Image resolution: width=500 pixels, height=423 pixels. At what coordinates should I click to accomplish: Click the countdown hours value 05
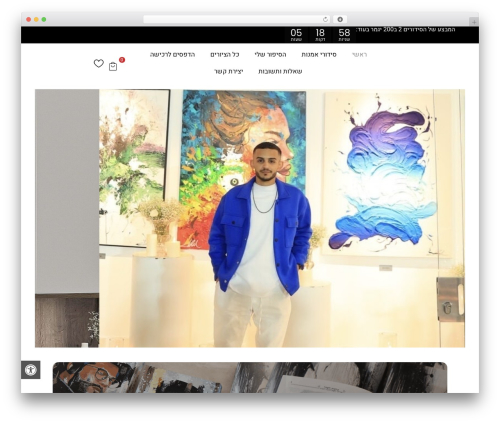tap(296, 33)
